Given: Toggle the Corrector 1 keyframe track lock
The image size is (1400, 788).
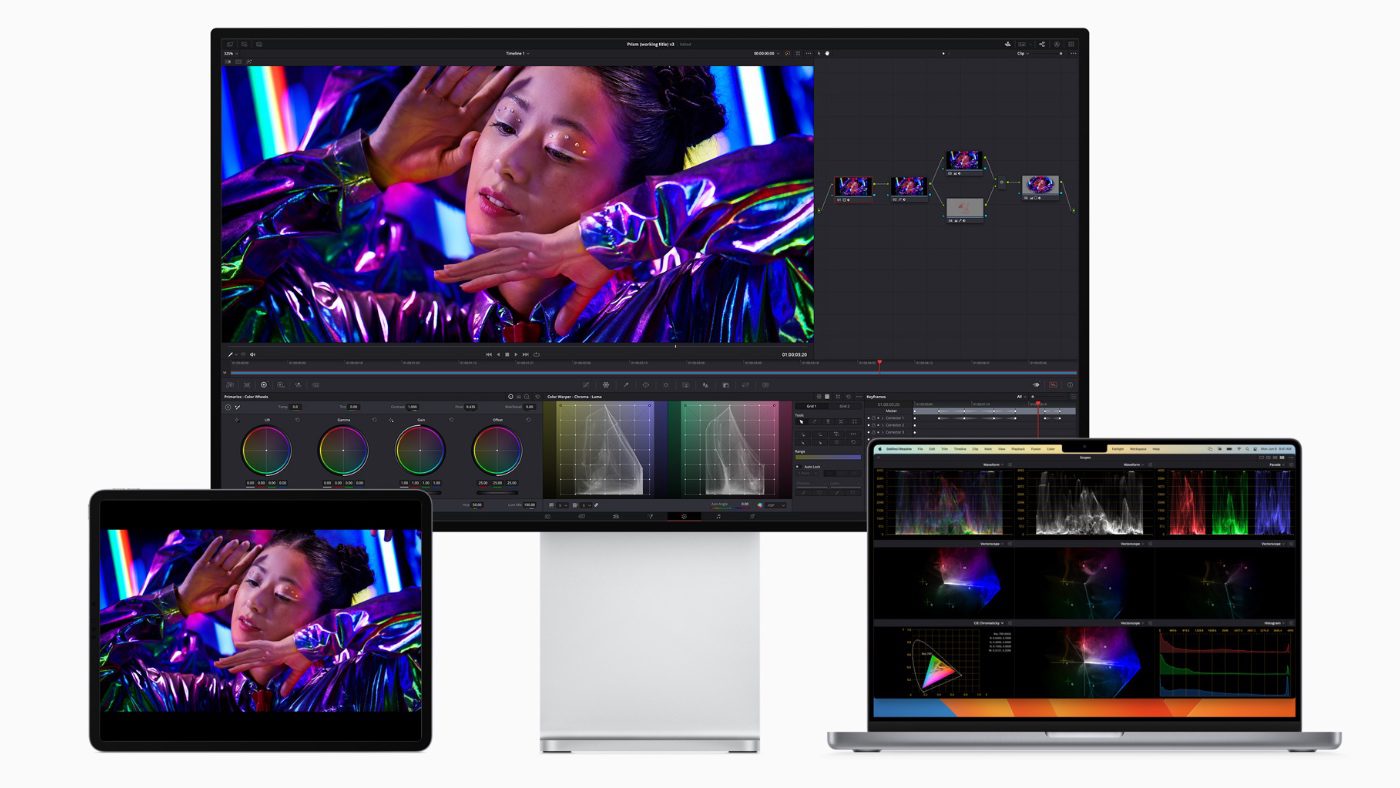Looking at the screenshot, I should pos(871,418).
